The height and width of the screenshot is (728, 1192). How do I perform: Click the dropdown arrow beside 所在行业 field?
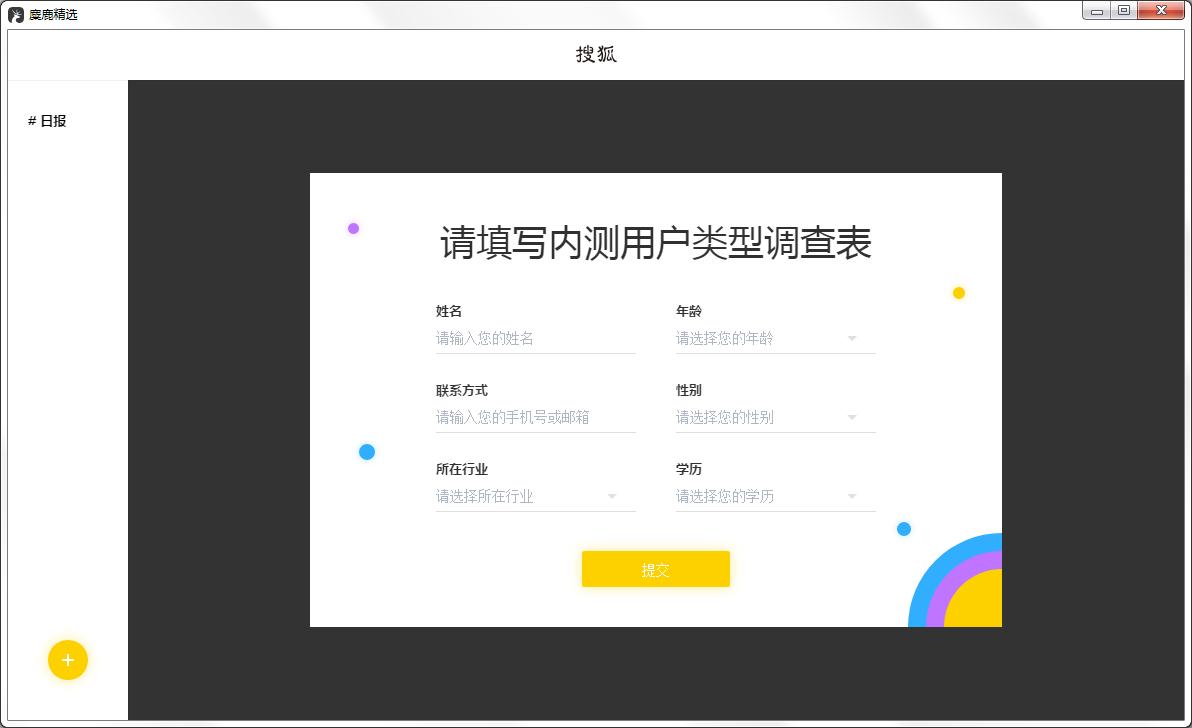coord(612,496)
